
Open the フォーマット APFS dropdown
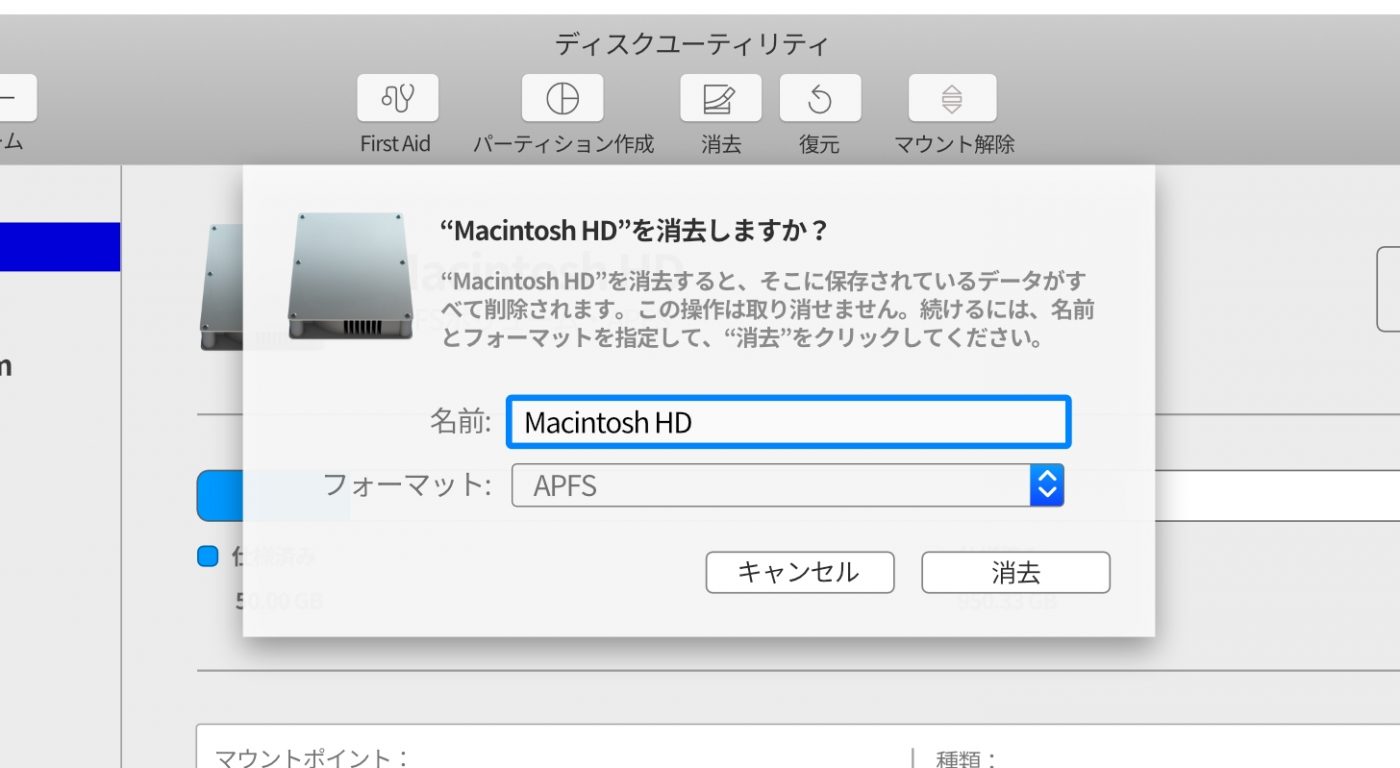[787, 485]
